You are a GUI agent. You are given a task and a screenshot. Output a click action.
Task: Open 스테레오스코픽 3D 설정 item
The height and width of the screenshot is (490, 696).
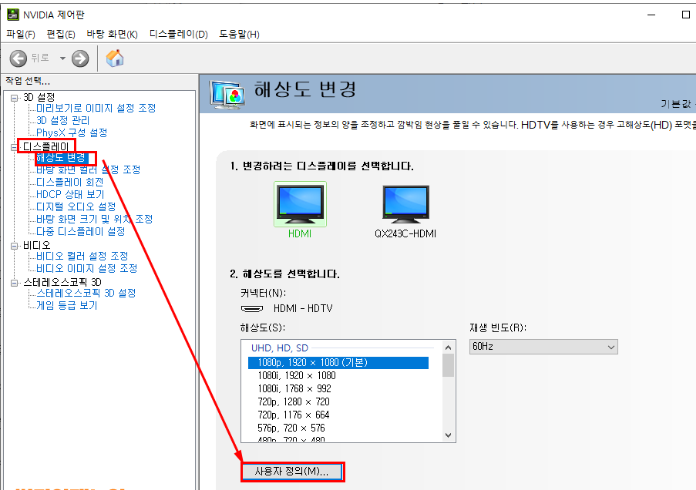click(86, 293)
